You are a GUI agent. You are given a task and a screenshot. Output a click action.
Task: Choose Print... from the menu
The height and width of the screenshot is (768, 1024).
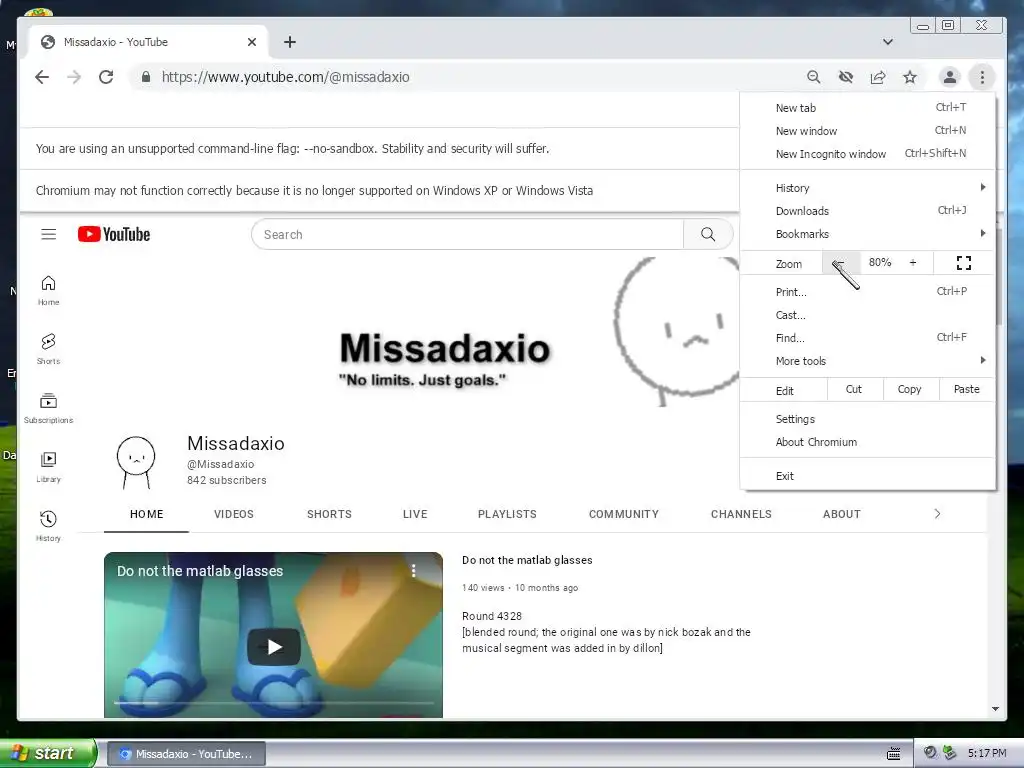click(868, 292)
